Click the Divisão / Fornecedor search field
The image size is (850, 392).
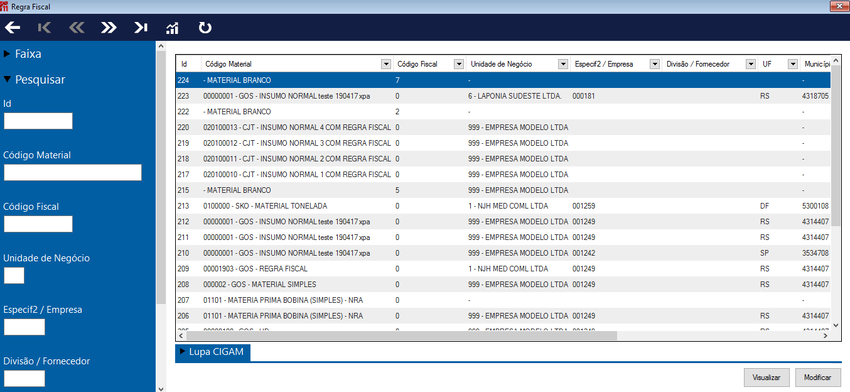24,378
